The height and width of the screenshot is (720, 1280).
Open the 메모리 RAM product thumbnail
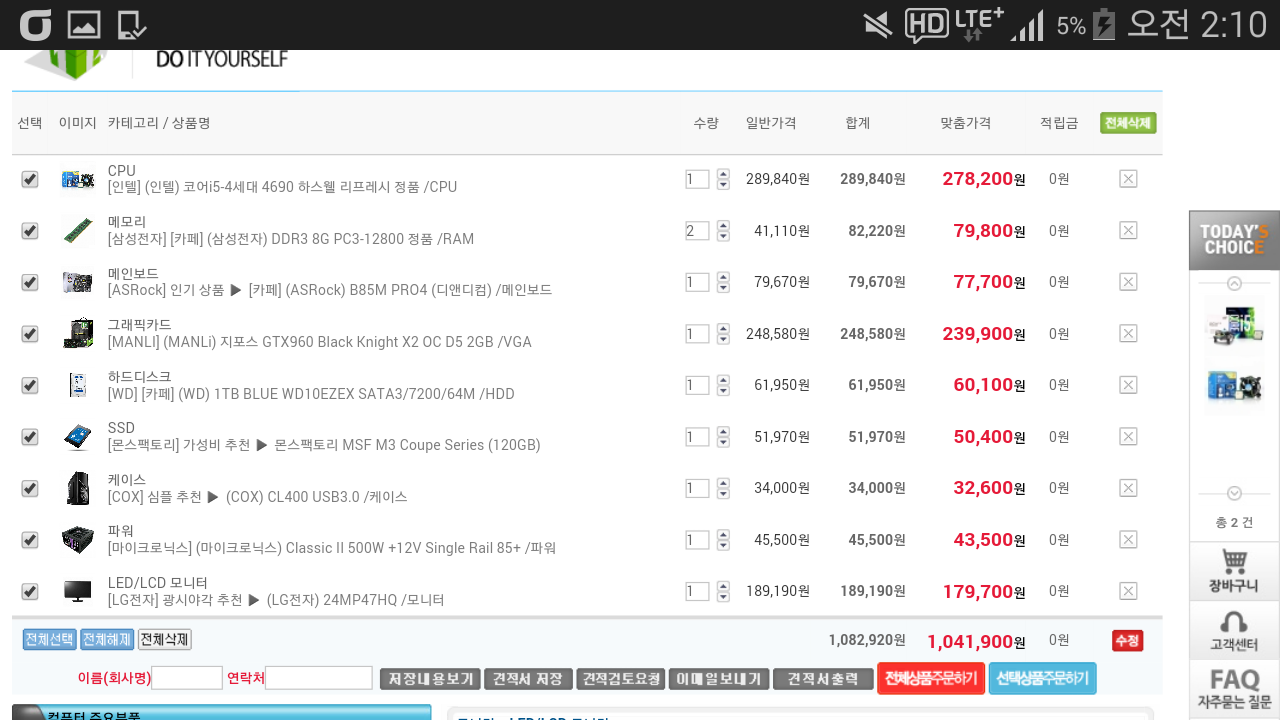tap(77, 230)
